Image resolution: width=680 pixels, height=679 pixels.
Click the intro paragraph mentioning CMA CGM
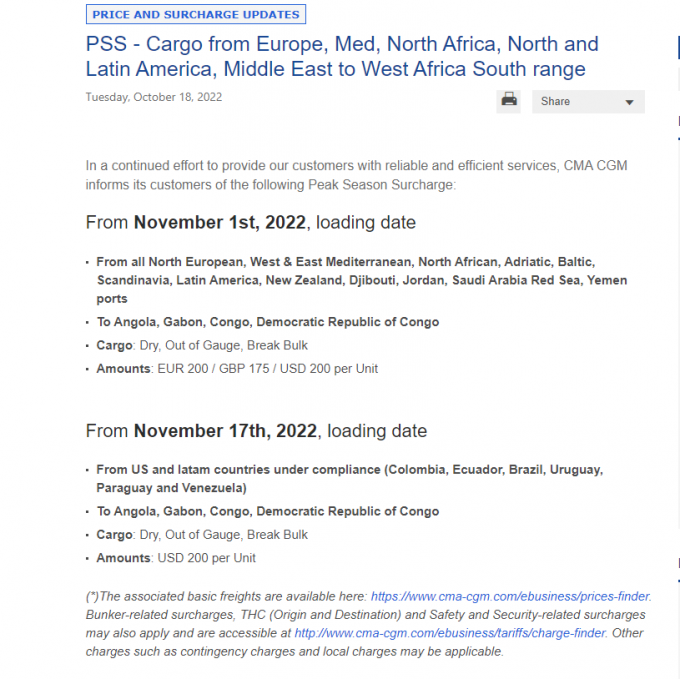click(x=356, y=175)
